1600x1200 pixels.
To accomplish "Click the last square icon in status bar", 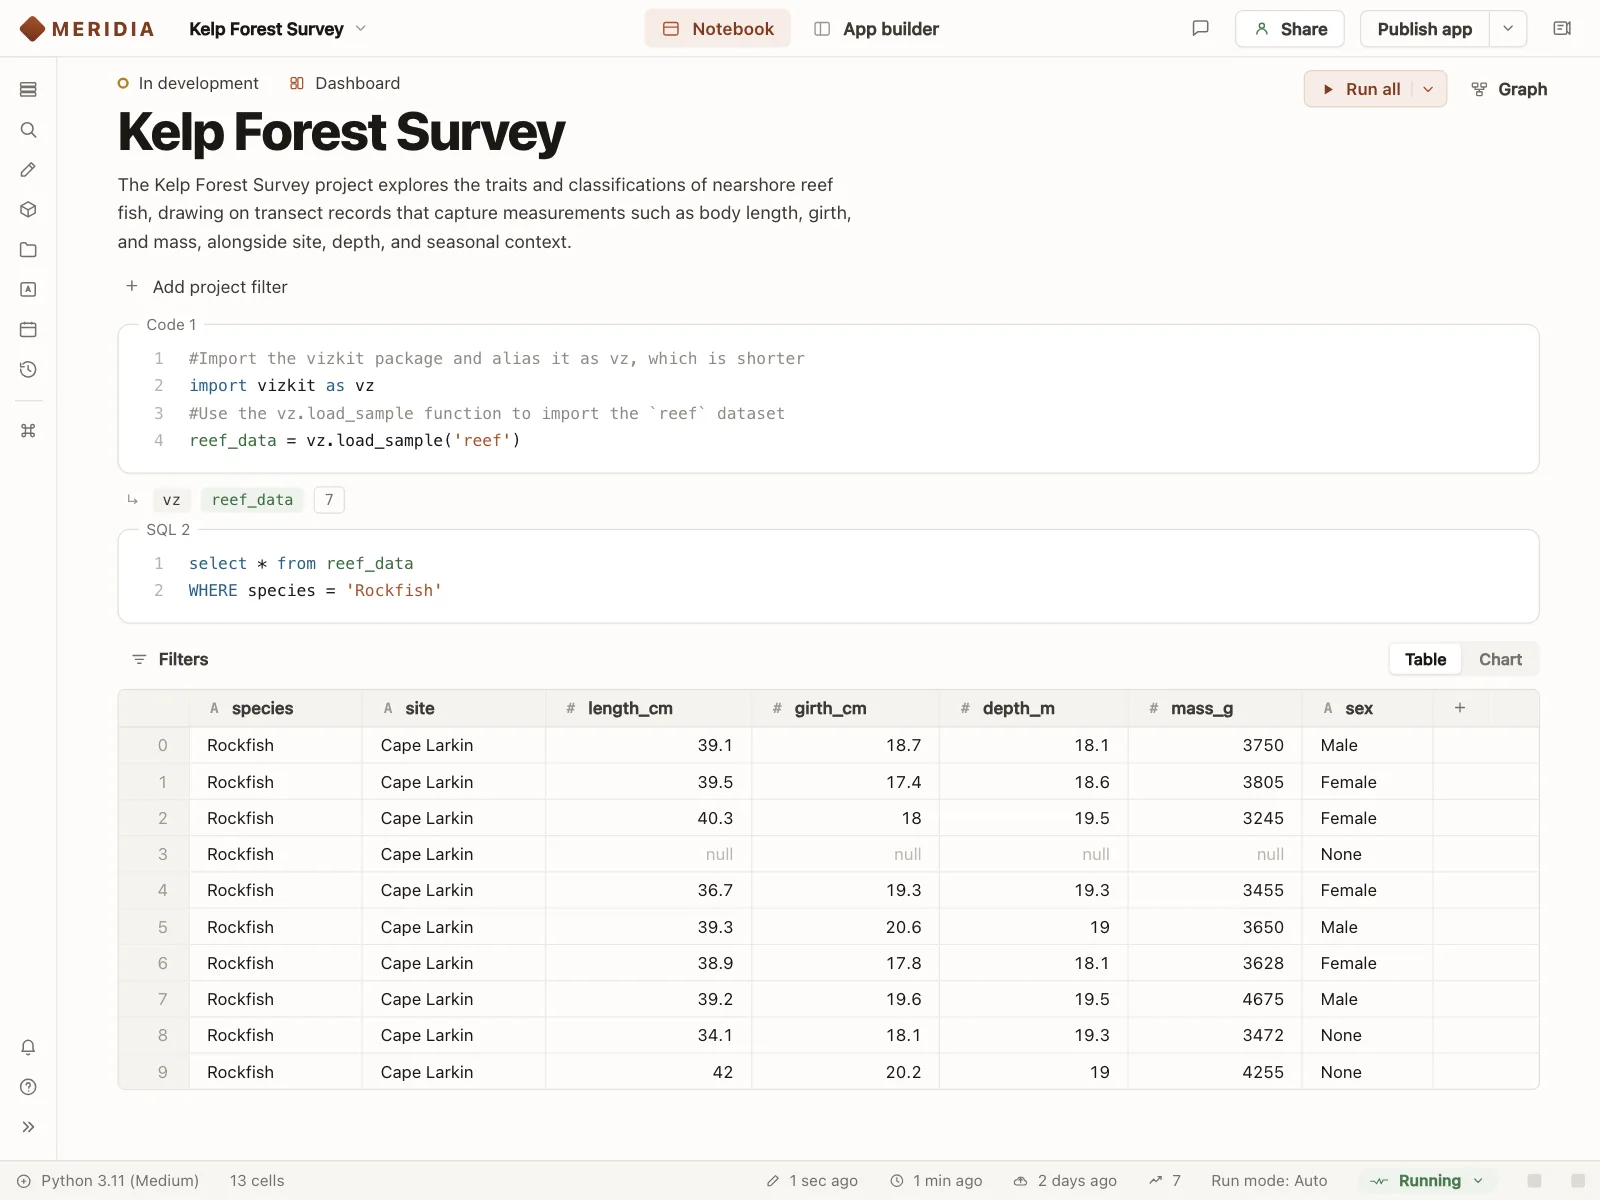I will pyautogui.click(x=1578, y=1181).
